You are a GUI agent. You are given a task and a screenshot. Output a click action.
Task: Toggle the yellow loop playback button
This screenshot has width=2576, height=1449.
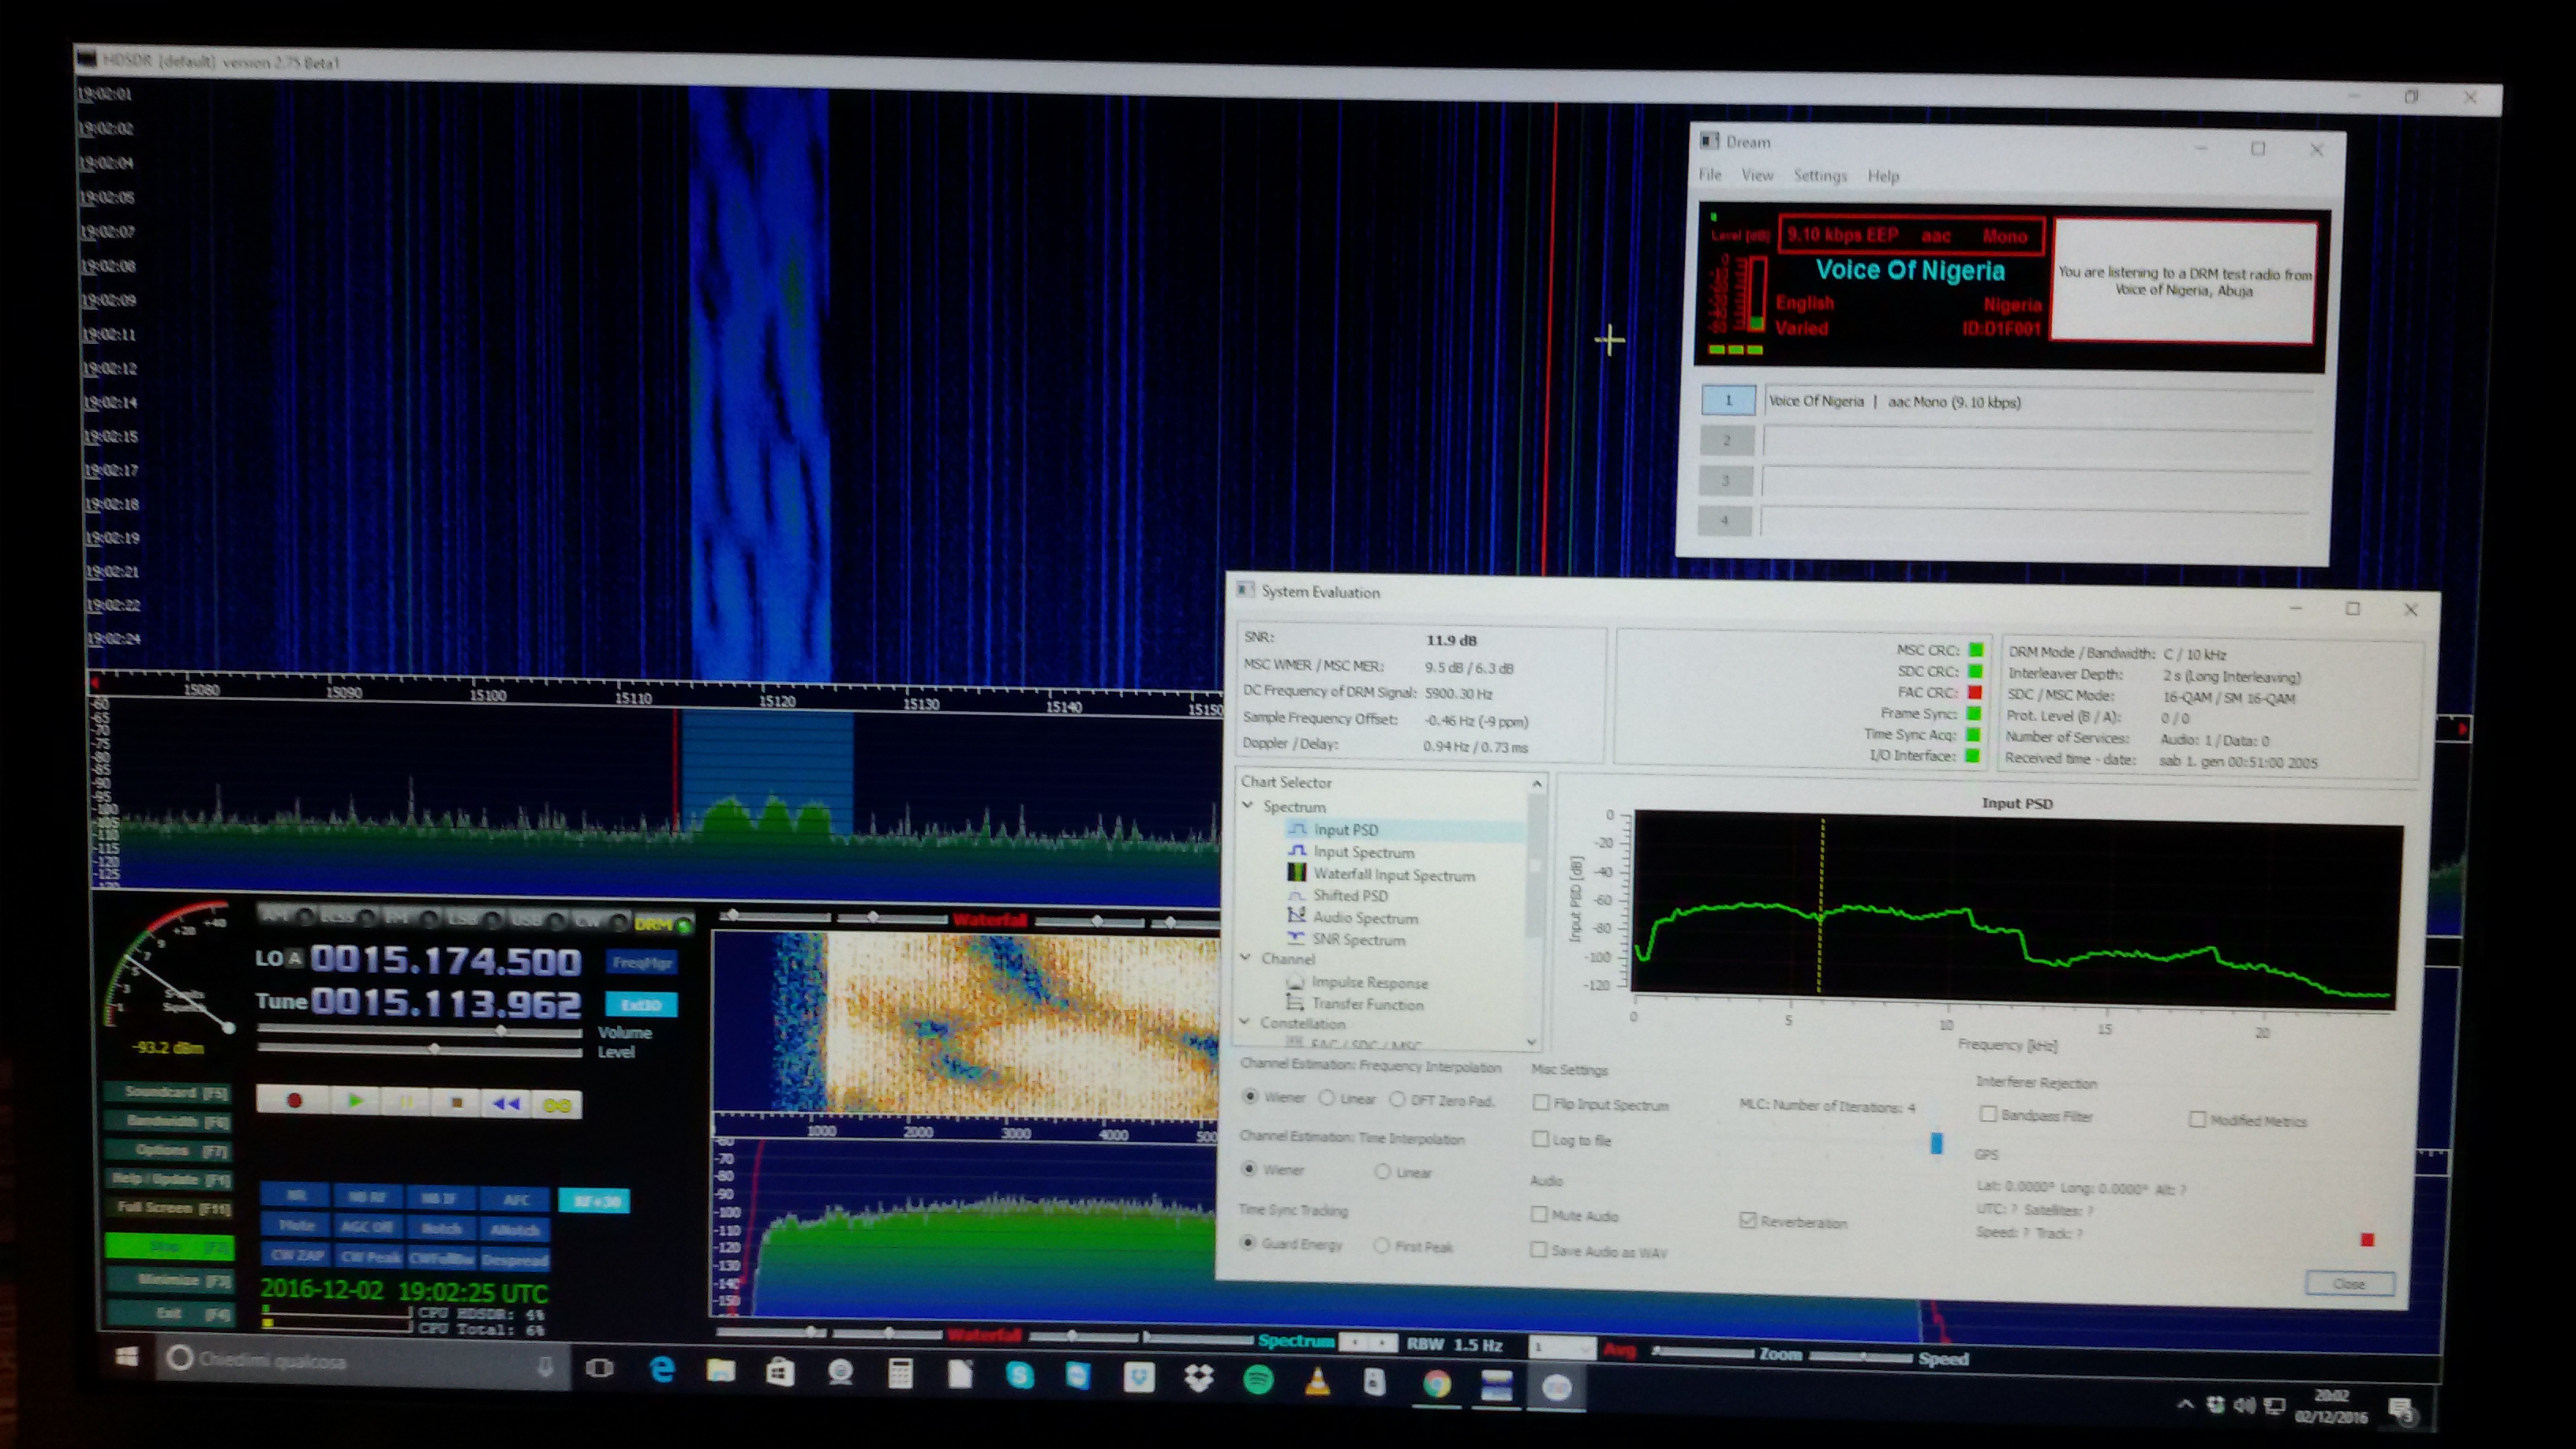click(557, 1104)
